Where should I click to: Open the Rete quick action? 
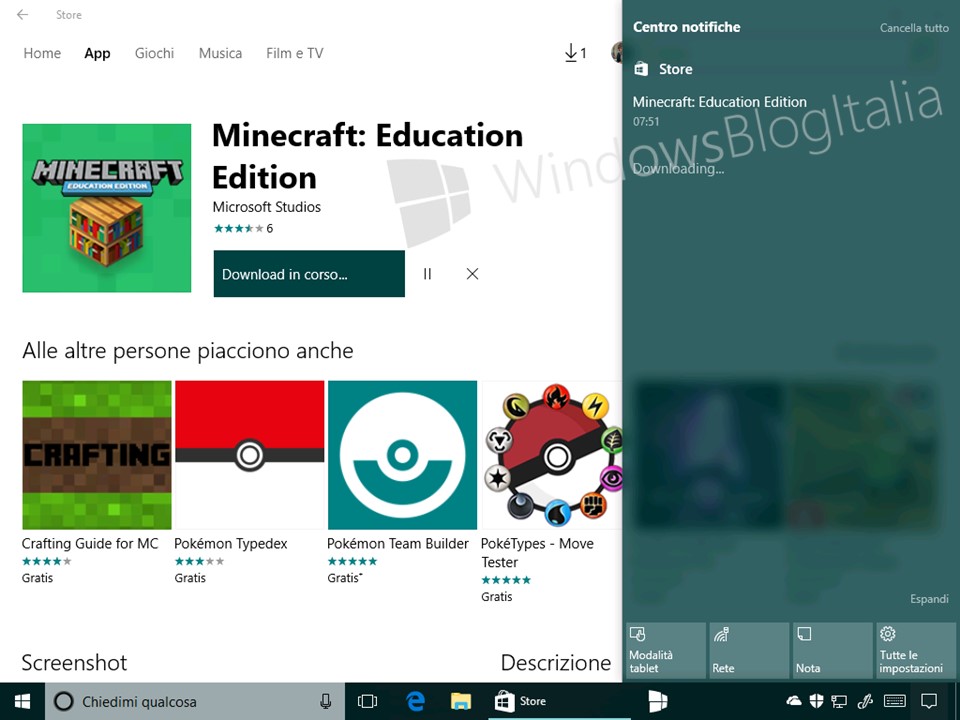(749, 650)
